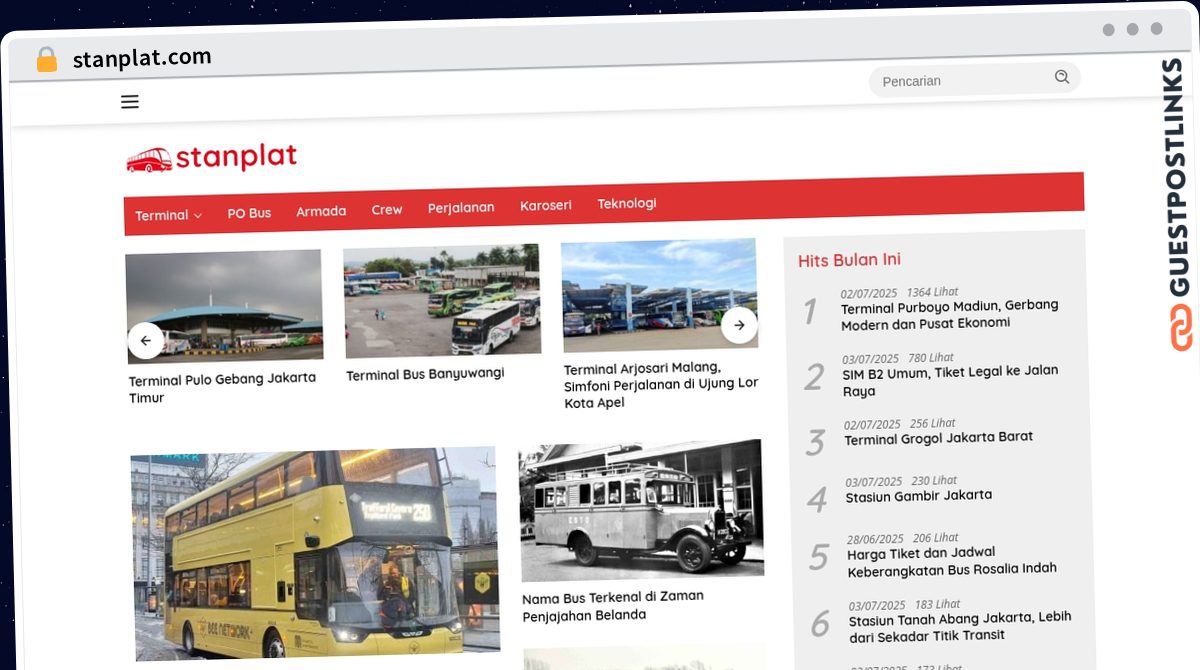Open the Karoseri menu item
Image resolution: width=1200 pixels, height=670 pixels.
point(546,205)
